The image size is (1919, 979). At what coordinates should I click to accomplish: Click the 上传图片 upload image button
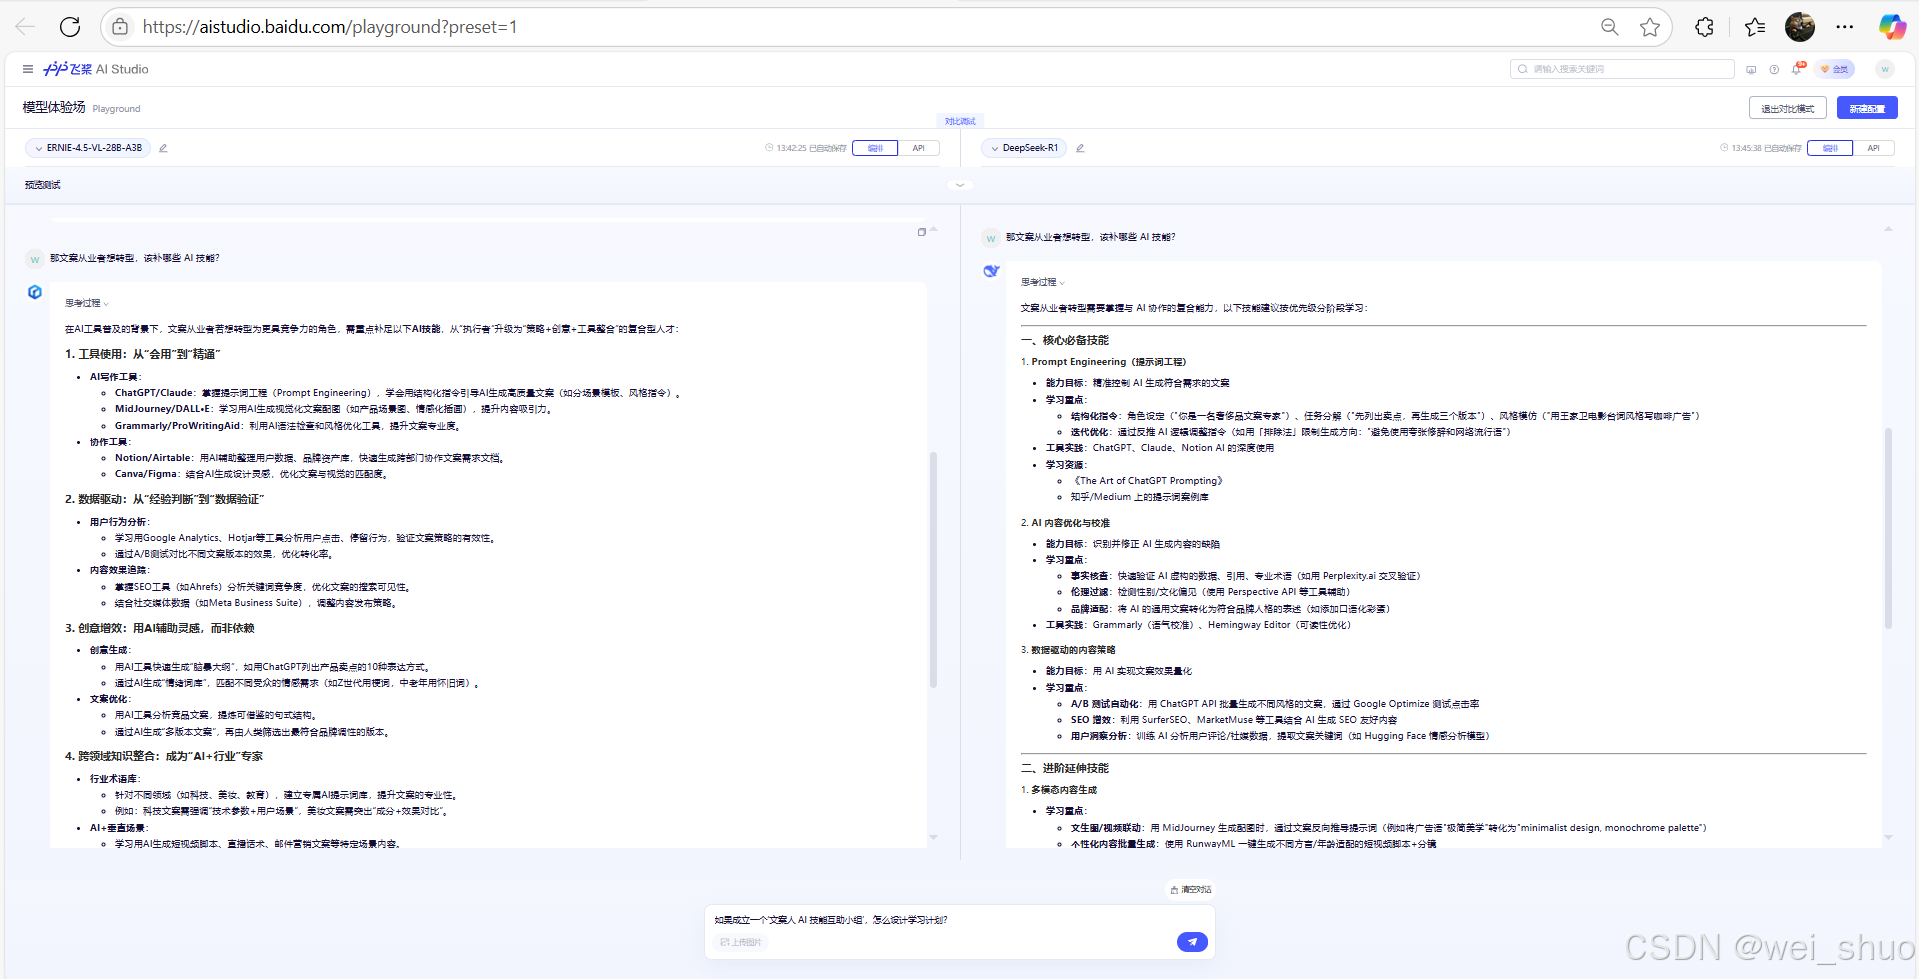coord(741,942)
